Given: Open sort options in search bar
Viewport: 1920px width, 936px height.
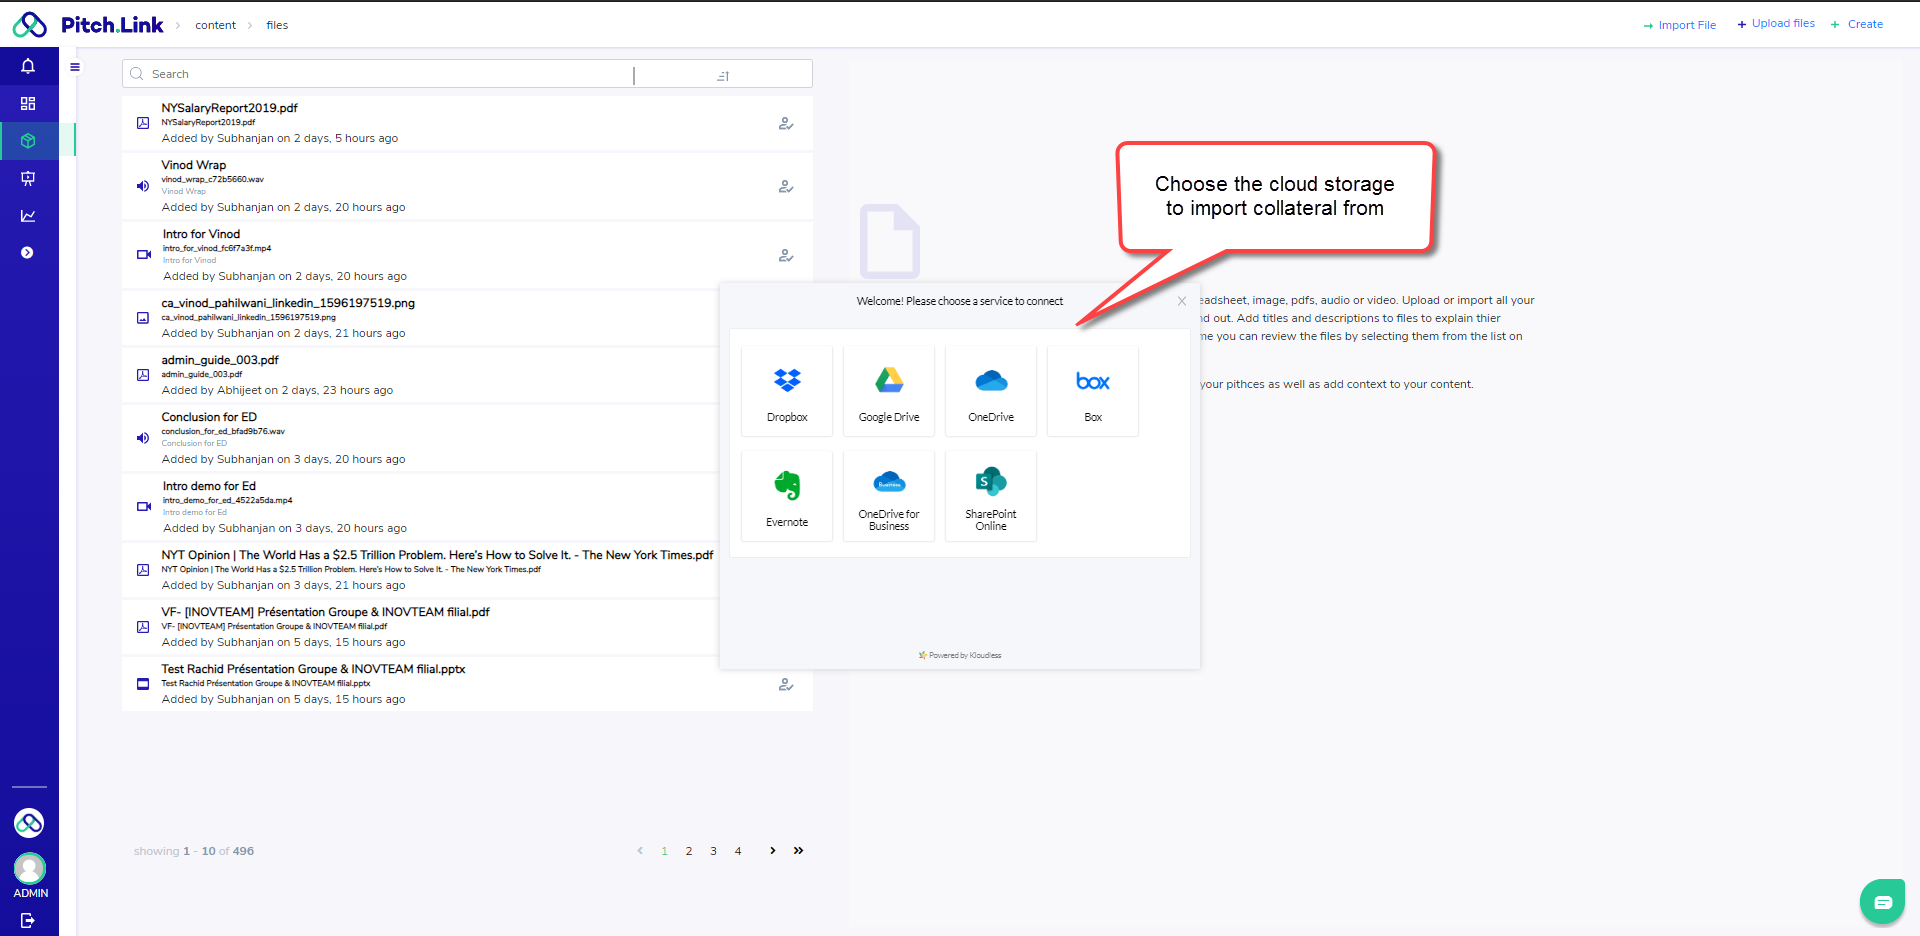Looking at the screenshot, I should click(x=723, y=75).
